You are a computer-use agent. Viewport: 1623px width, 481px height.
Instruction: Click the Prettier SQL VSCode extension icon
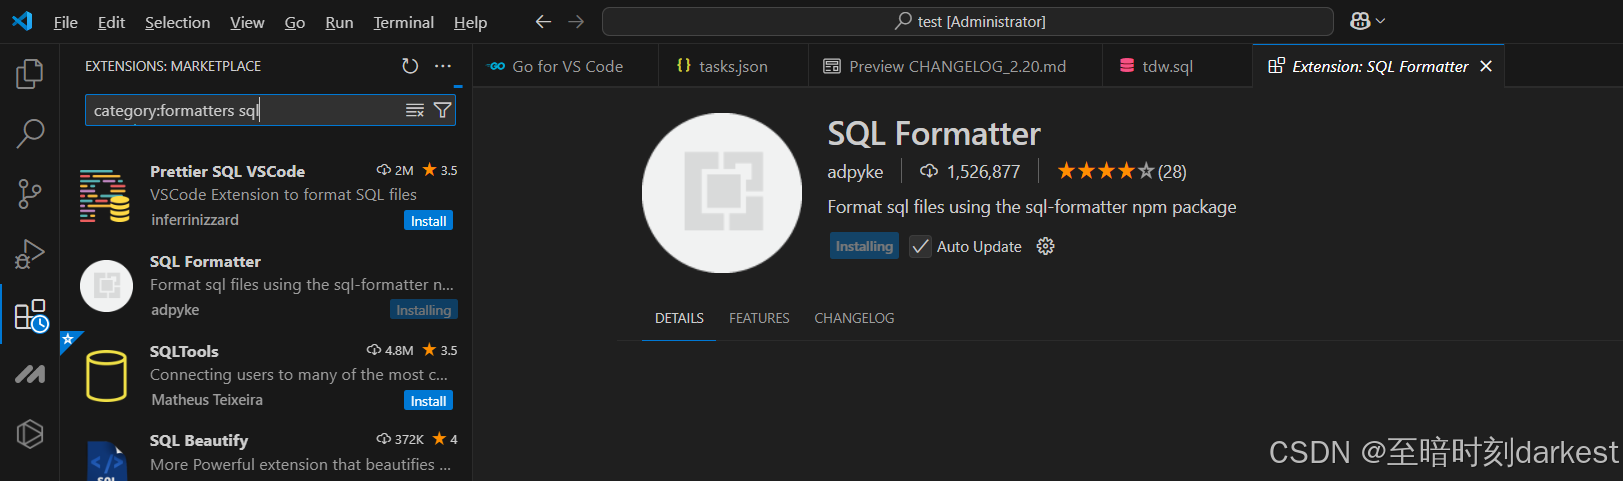coord(105,196)
